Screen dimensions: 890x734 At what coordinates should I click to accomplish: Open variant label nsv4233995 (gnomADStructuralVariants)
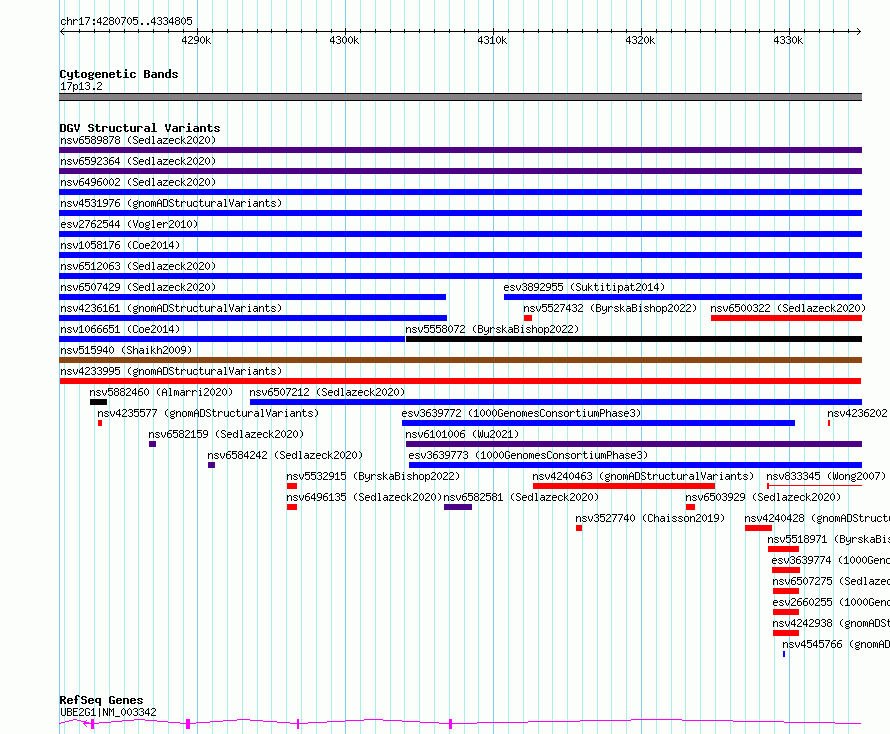[x=171, y=371]
